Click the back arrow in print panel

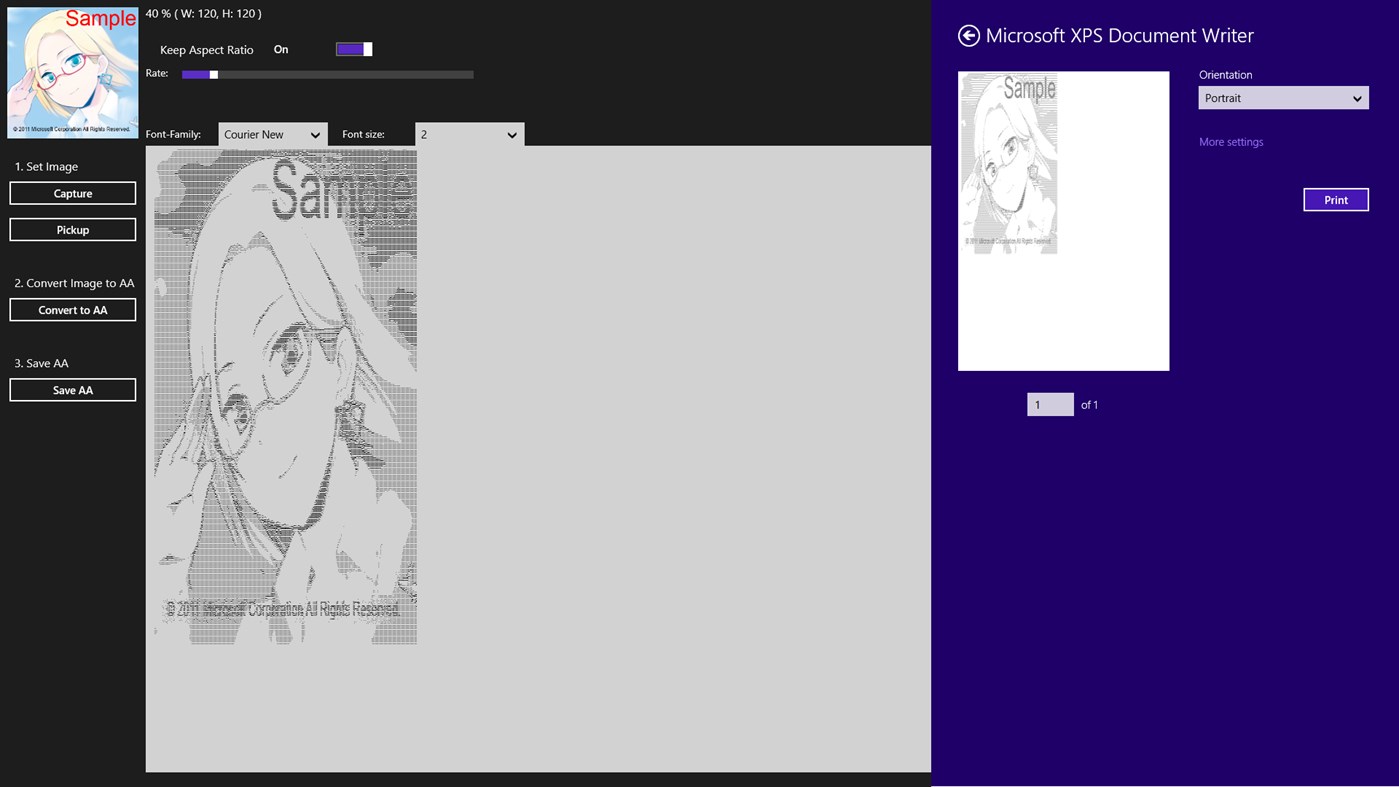(967, 35)
